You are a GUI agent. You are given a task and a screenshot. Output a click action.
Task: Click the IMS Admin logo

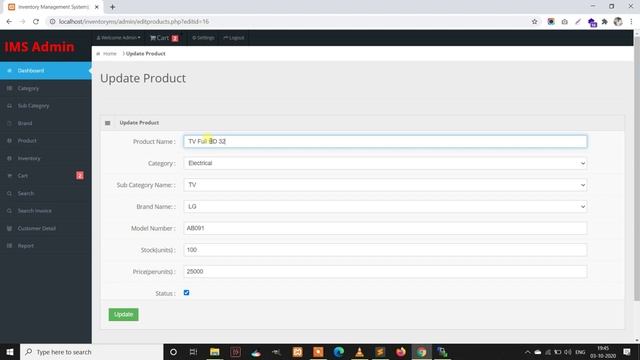click(x=40, y=47)
